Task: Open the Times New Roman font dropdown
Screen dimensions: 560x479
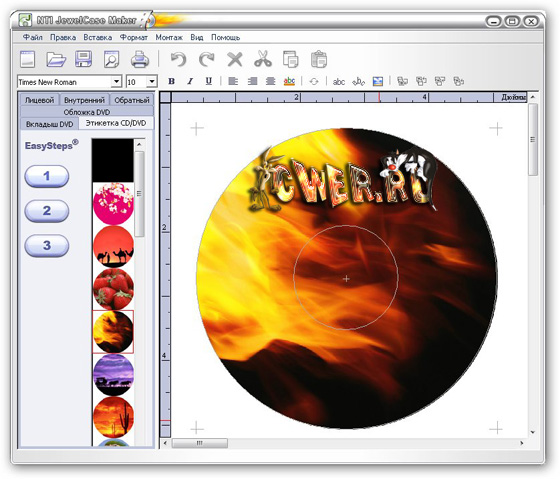Action: (116, 82)
